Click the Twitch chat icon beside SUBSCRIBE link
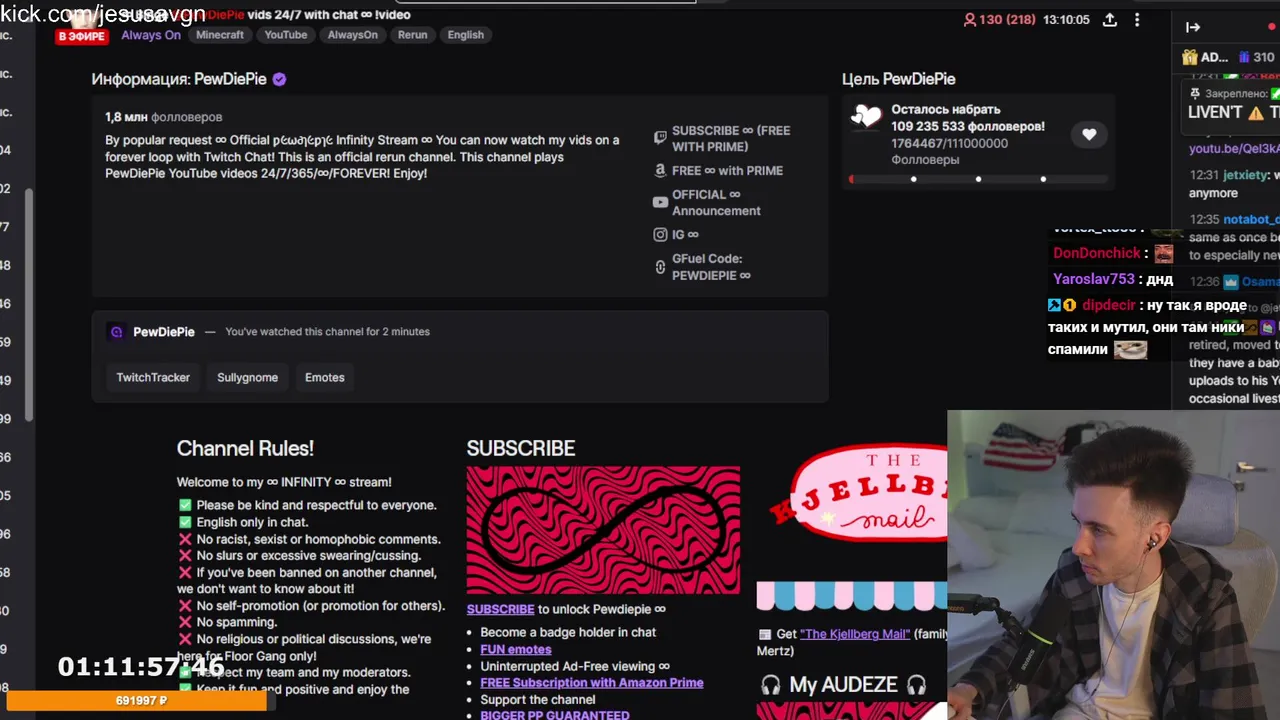The image size is (1280, 720). [660, 138]
